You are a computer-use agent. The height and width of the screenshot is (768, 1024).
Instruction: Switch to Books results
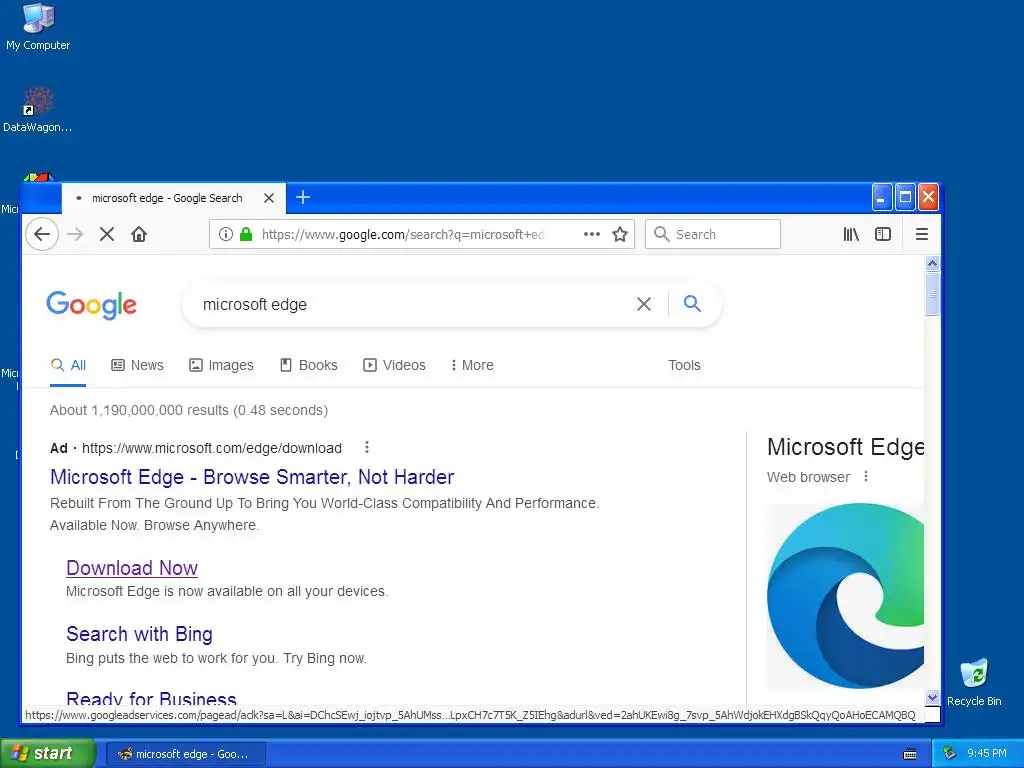(308, 365)
